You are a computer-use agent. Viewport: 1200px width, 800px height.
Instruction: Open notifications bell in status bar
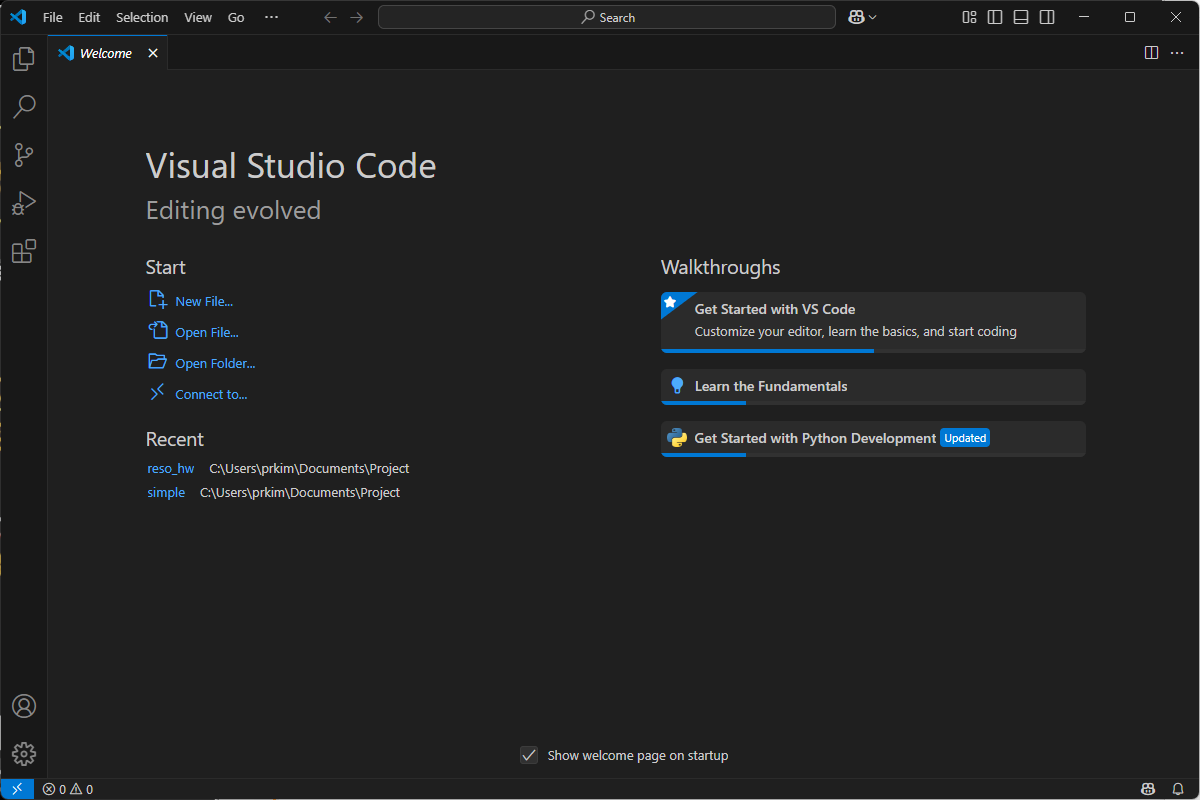pos(1178,789)
